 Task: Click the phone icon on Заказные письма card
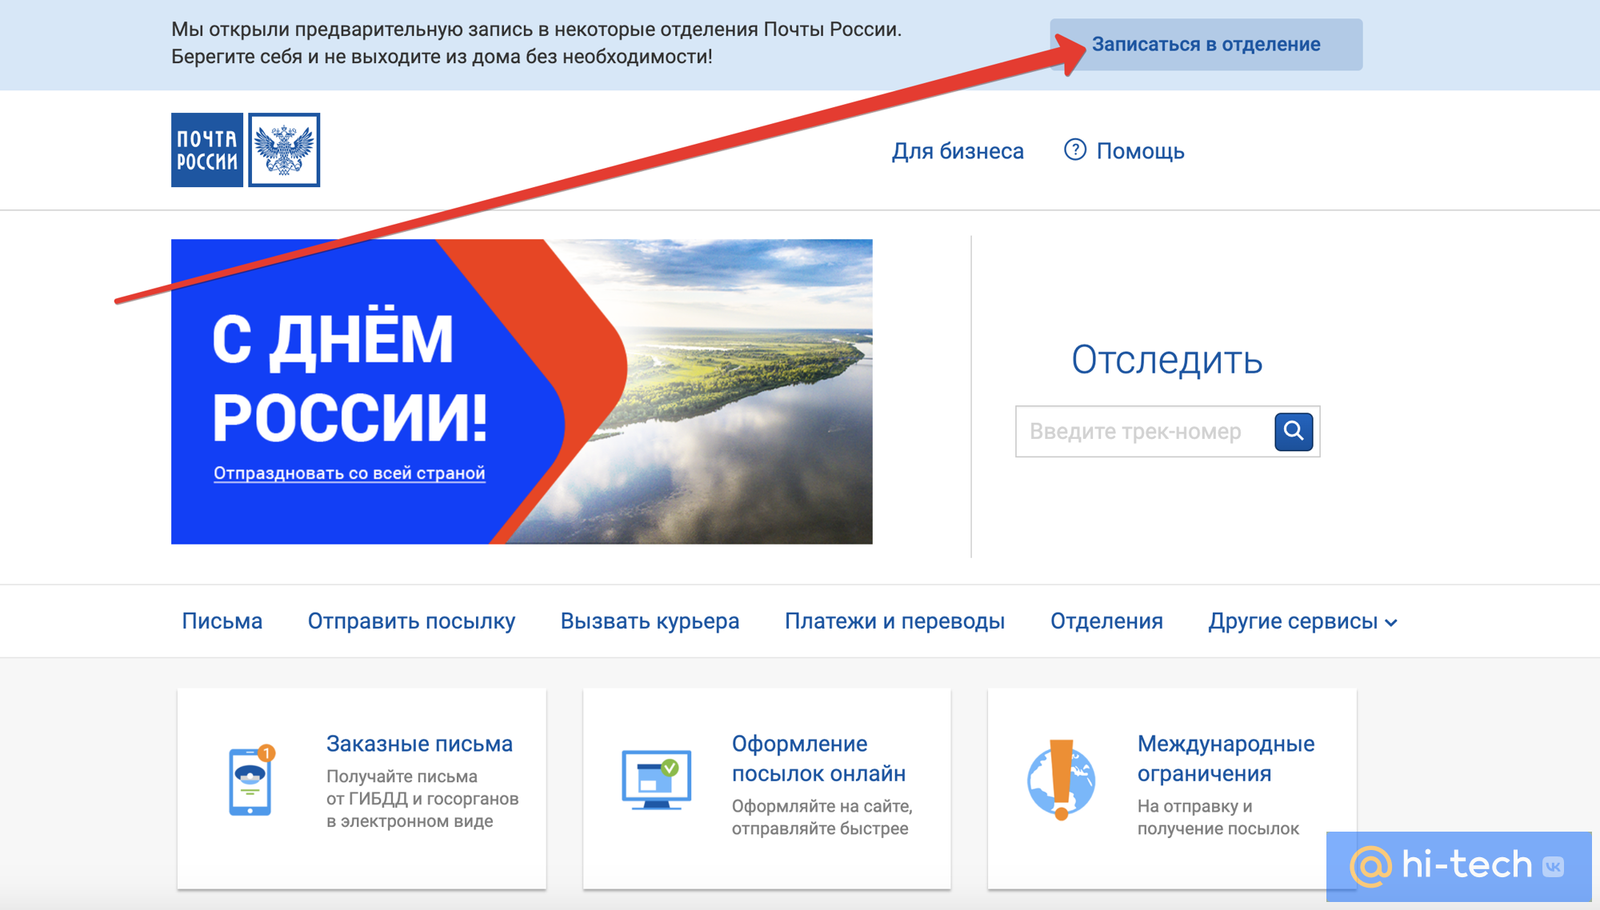pyautogui.click(x=250, y=780)
